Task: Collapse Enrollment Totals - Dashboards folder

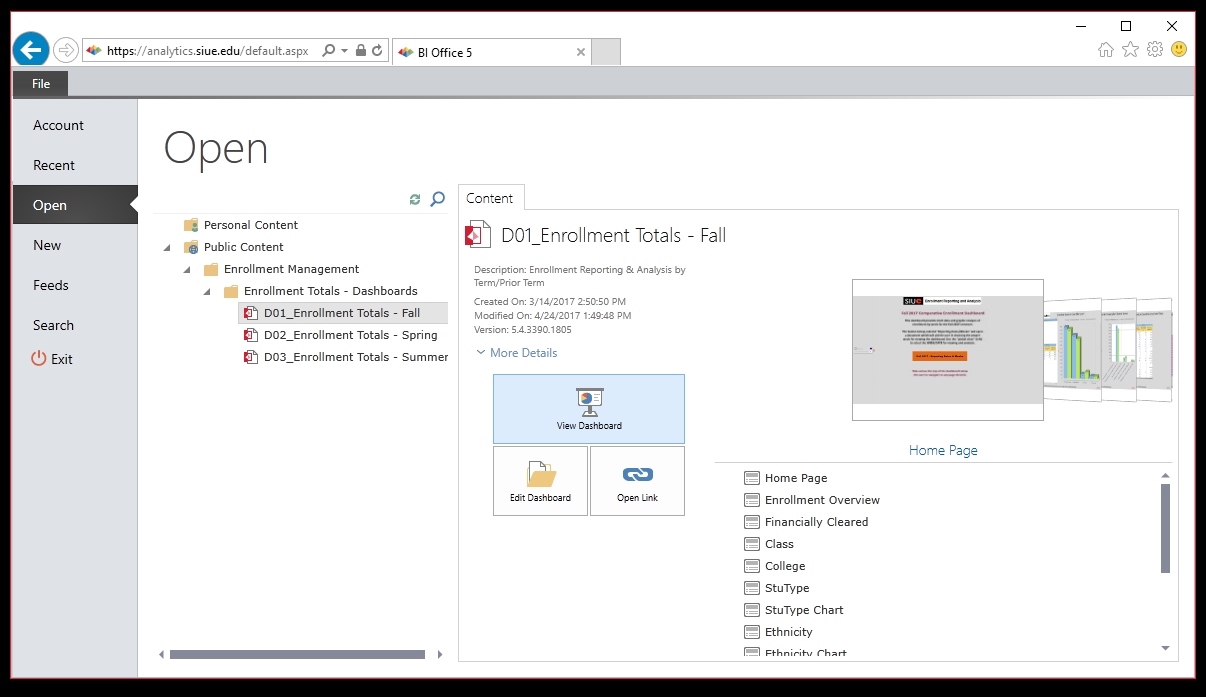Action: click(x=207, y=291)
